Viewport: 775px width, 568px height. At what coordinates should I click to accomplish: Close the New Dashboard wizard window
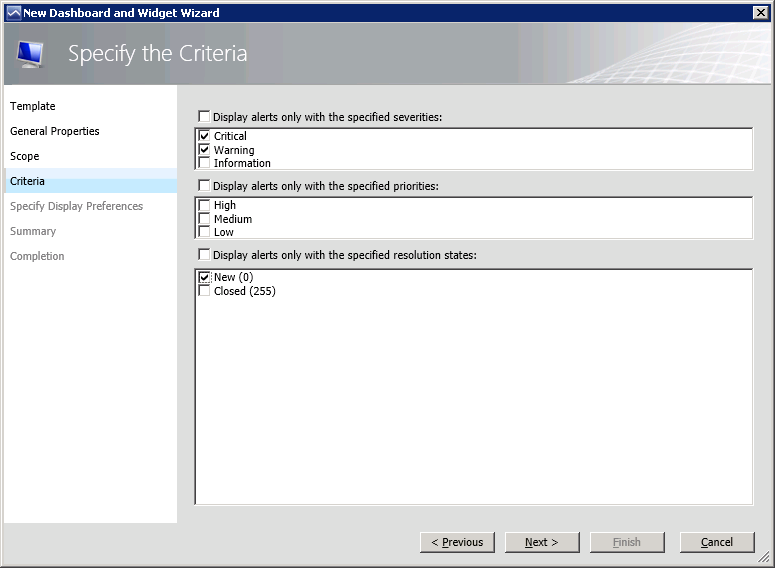[760, 13]
